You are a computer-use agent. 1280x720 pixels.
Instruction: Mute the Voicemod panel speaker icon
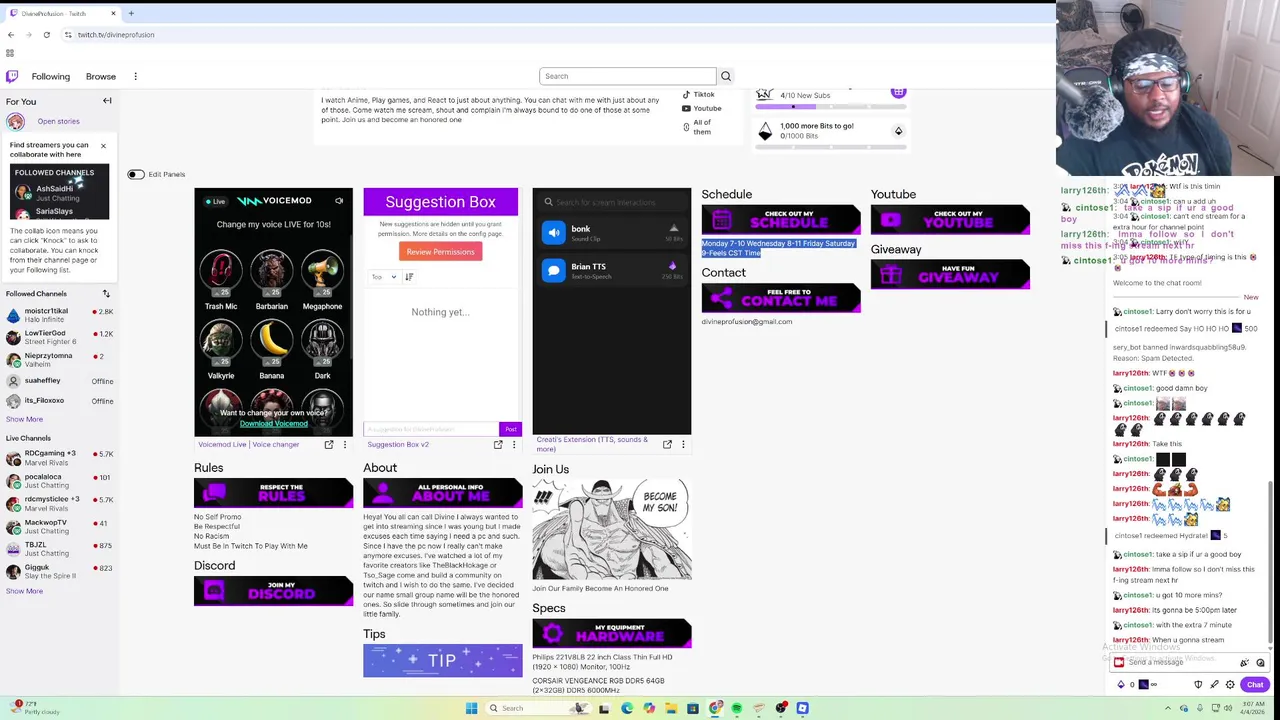click(x=339, y=201)
